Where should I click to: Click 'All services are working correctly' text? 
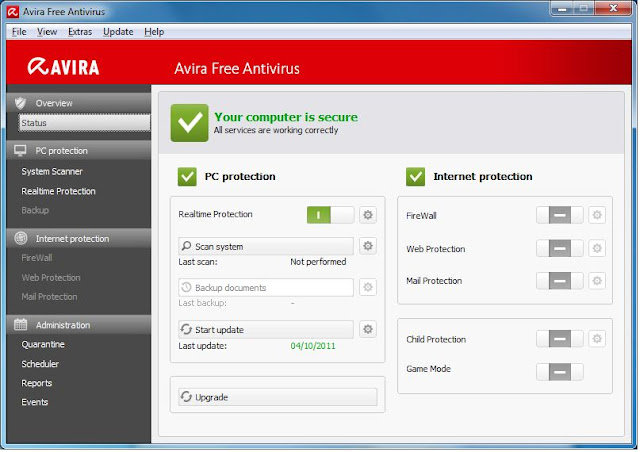276,130
